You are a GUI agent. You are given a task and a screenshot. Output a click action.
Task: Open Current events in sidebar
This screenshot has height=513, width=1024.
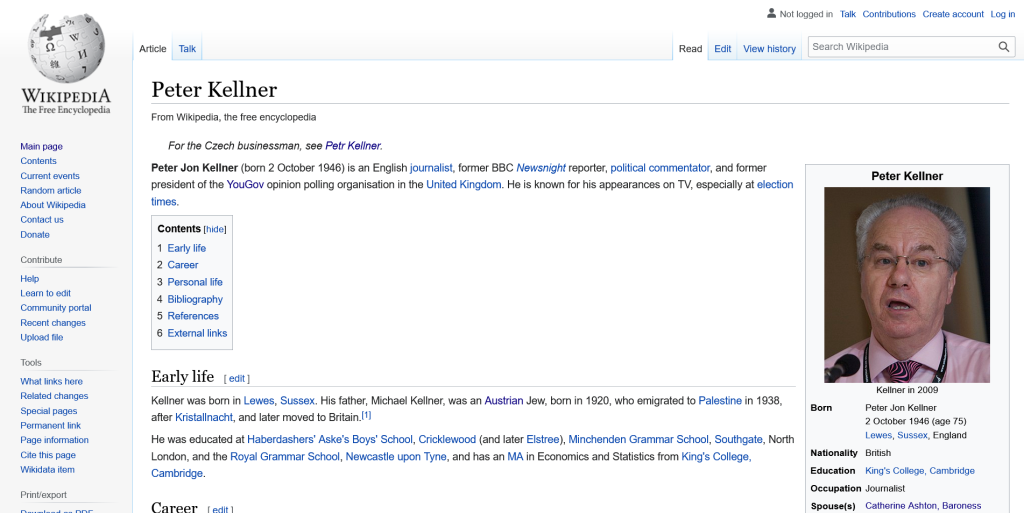[50, 176]
